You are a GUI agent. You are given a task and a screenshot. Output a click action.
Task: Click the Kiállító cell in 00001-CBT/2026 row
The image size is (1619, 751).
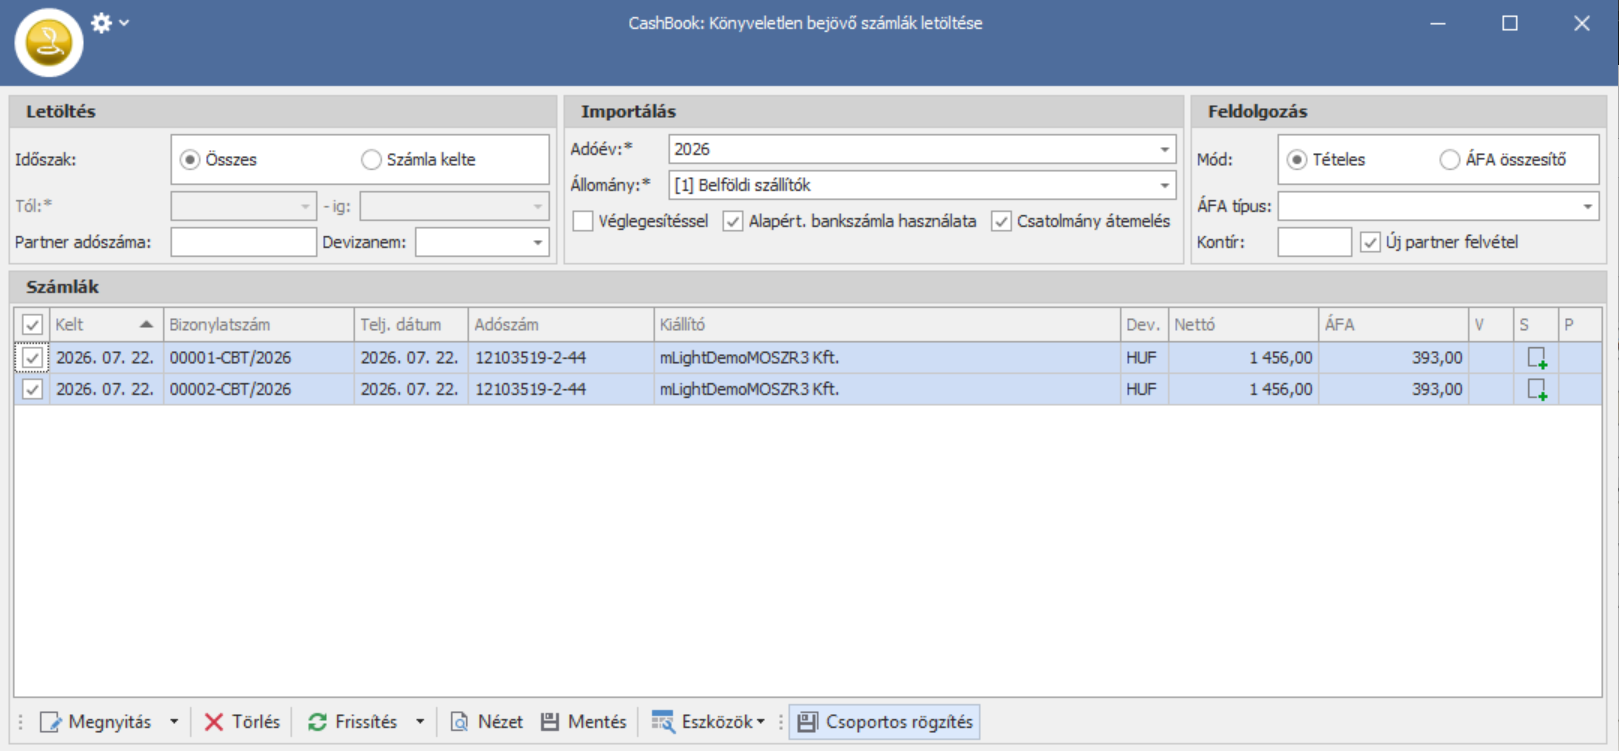coord(887,358)
